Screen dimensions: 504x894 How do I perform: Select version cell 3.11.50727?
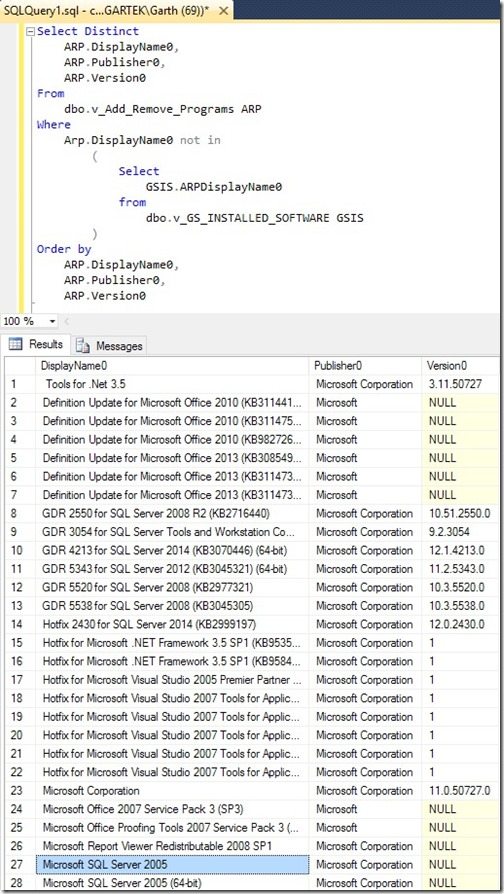click(x=461, y=384)
